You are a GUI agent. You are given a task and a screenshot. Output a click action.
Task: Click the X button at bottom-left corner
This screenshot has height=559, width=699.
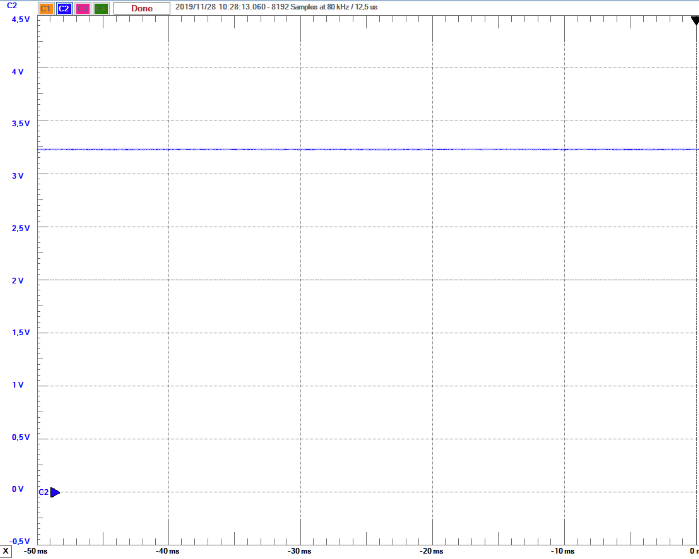tap(6, 551)
